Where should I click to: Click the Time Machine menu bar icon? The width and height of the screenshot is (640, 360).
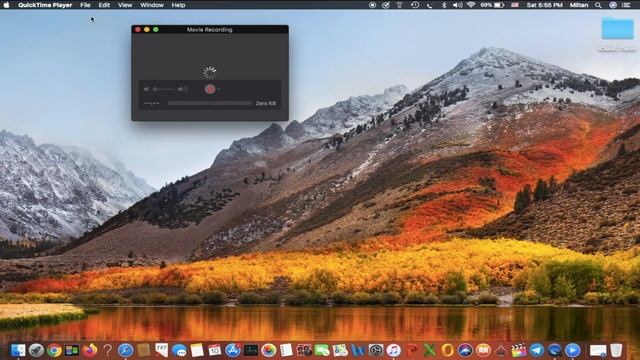tap(415, 5)
